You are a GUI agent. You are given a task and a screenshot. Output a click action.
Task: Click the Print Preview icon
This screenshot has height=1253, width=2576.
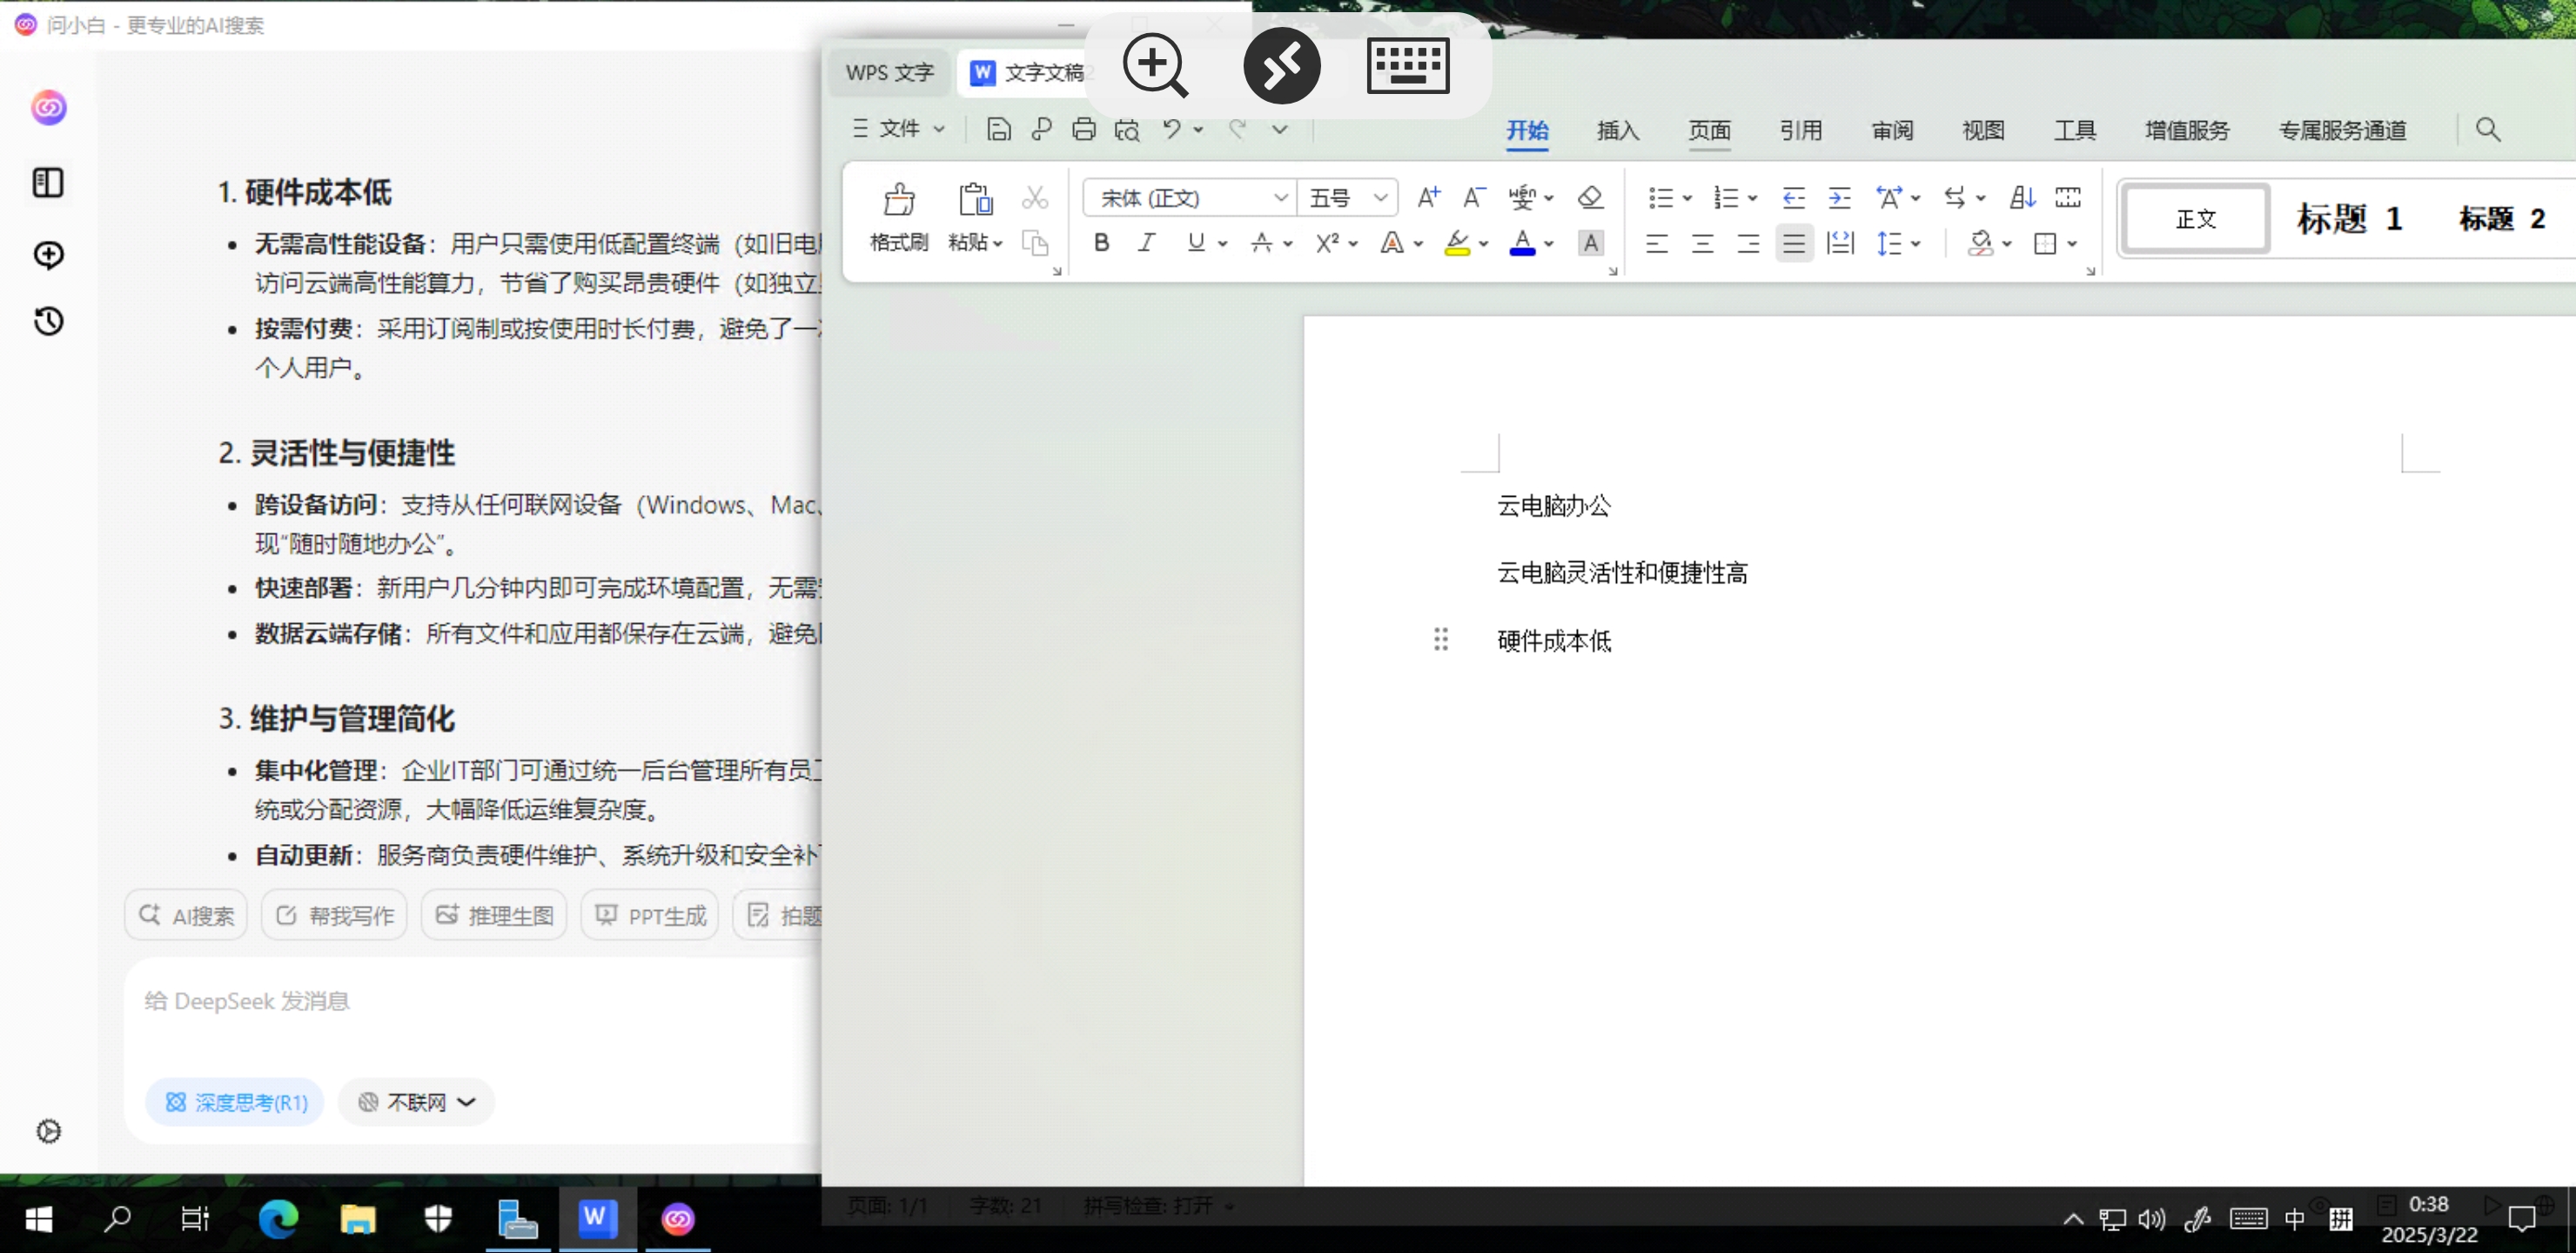tap(1127, 129)
